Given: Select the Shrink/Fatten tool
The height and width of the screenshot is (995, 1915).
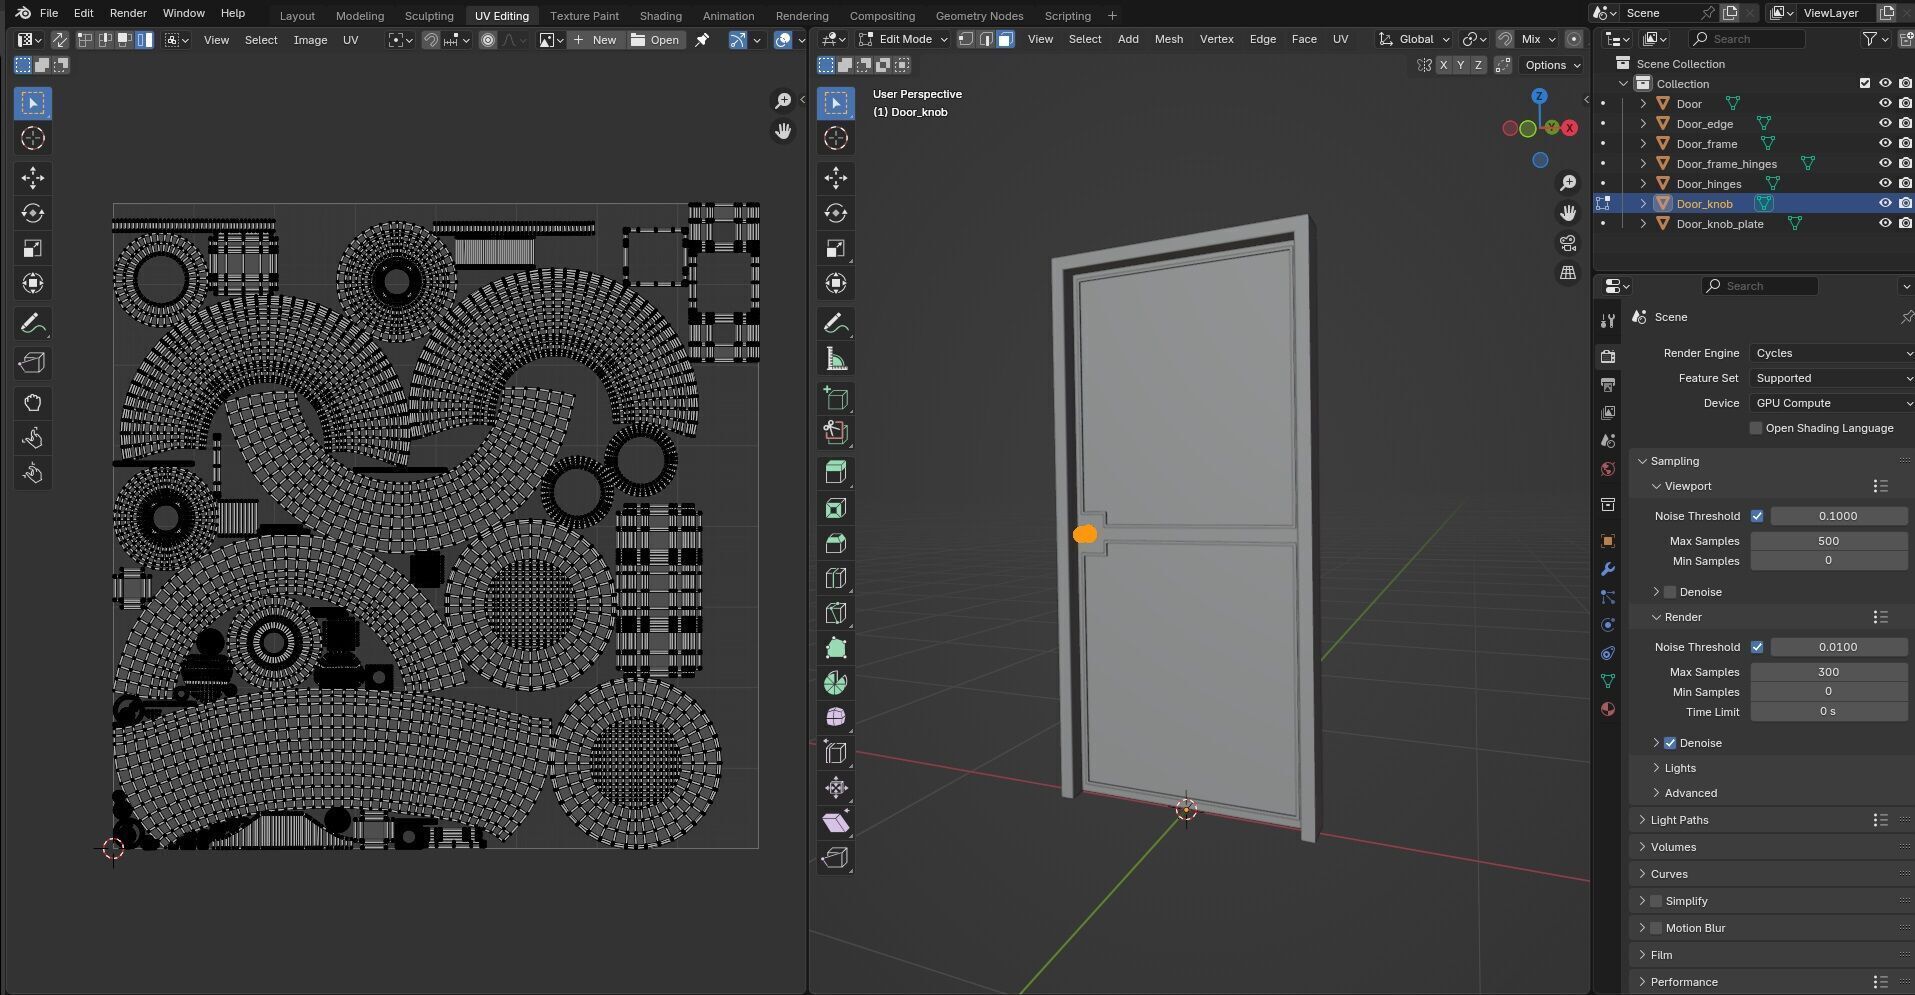Looking at the screenshot, I should coord(836,788).
